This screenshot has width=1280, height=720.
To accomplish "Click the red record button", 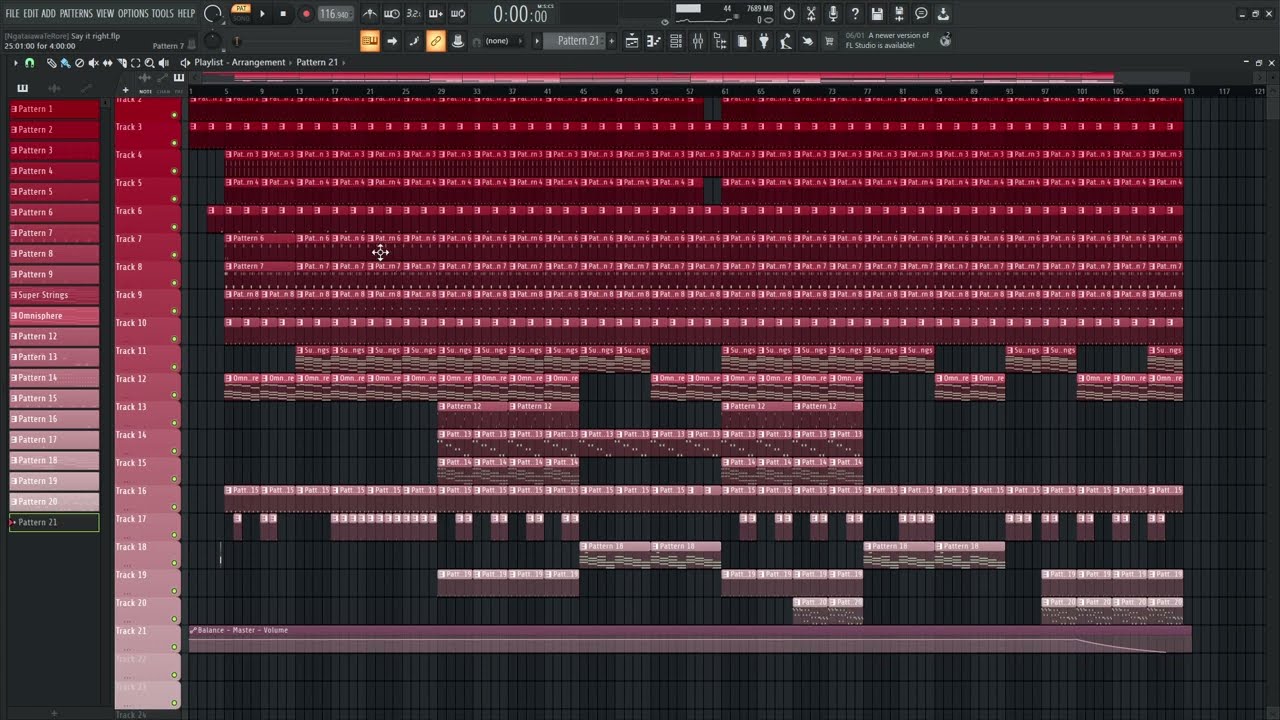I will (306, 14).
